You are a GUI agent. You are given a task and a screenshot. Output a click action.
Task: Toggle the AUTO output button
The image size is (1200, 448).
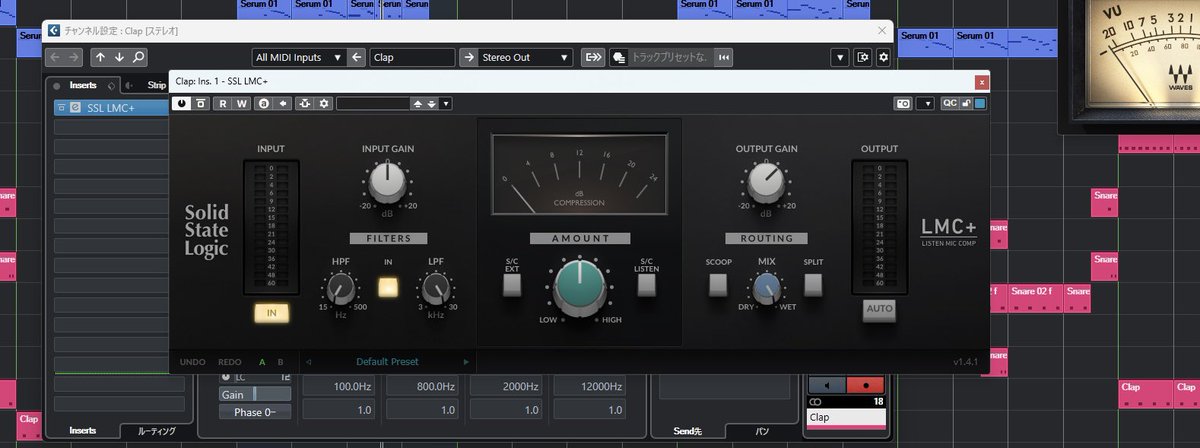tap(879, 310)
